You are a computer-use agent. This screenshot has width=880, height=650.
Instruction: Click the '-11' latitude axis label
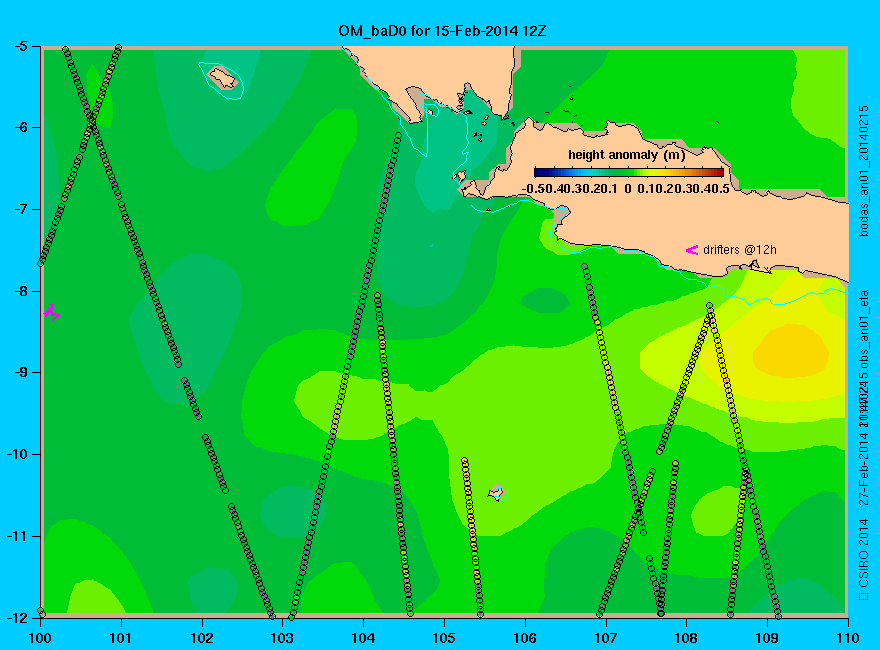pos(17,536)
